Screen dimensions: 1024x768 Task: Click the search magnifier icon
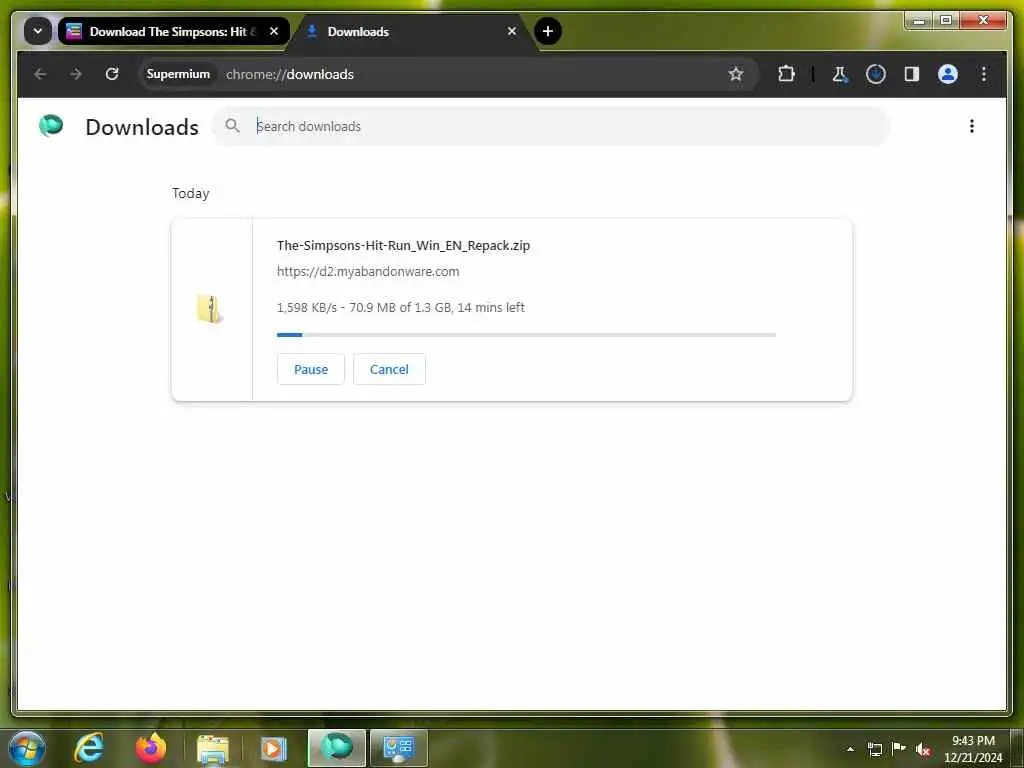[x=232, y=125]
